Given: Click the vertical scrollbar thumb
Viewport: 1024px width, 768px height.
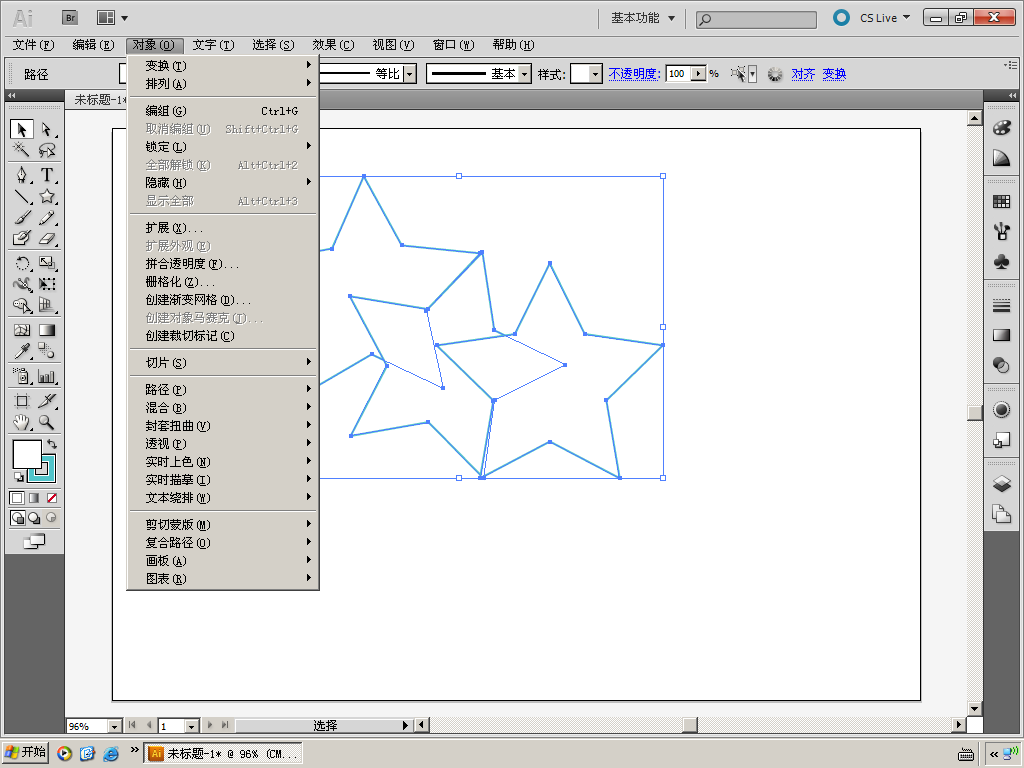Looking at the screenshot, I should 975,413.
